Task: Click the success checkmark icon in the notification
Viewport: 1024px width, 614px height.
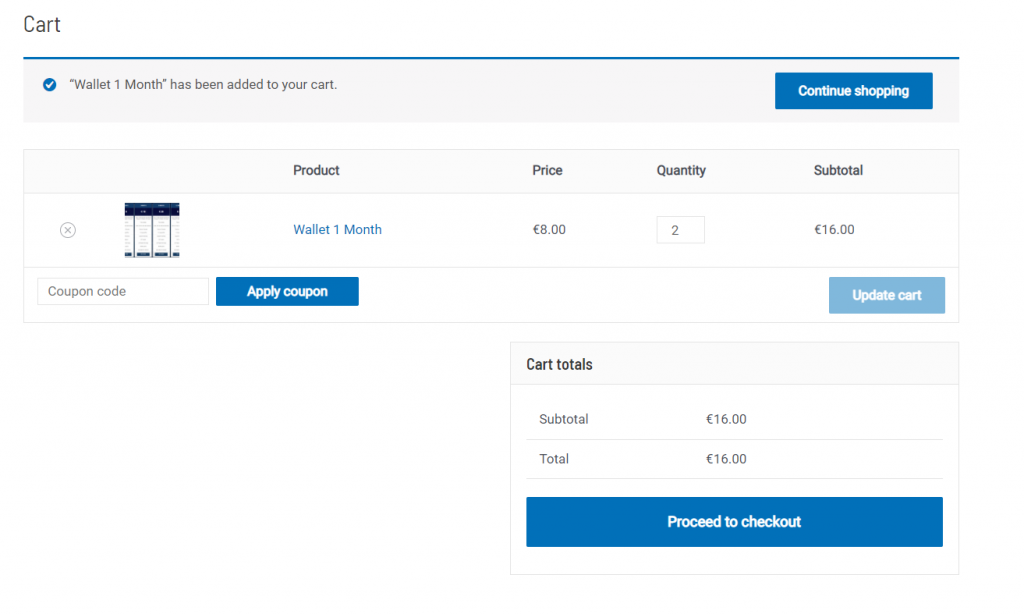Action: coord(49,85)
